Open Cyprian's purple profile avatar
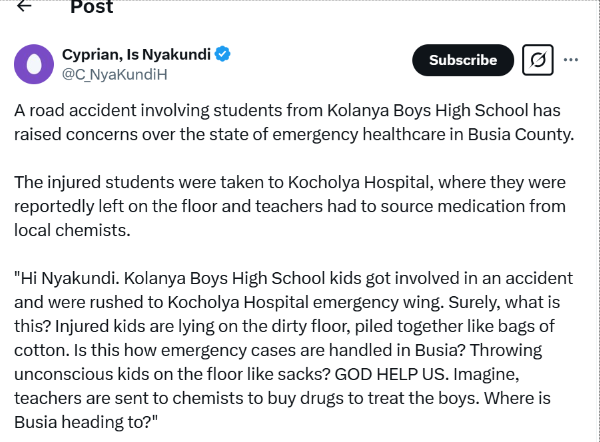The image size is (600, 442). tap(34, 64)
